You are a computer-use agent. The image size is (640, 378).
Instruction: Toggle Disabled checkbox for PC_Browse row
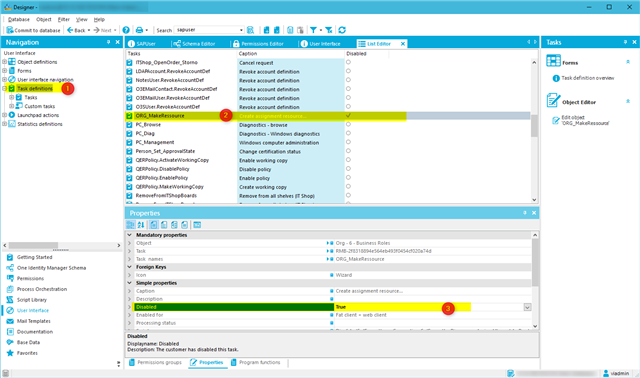(x=348, y=124)
